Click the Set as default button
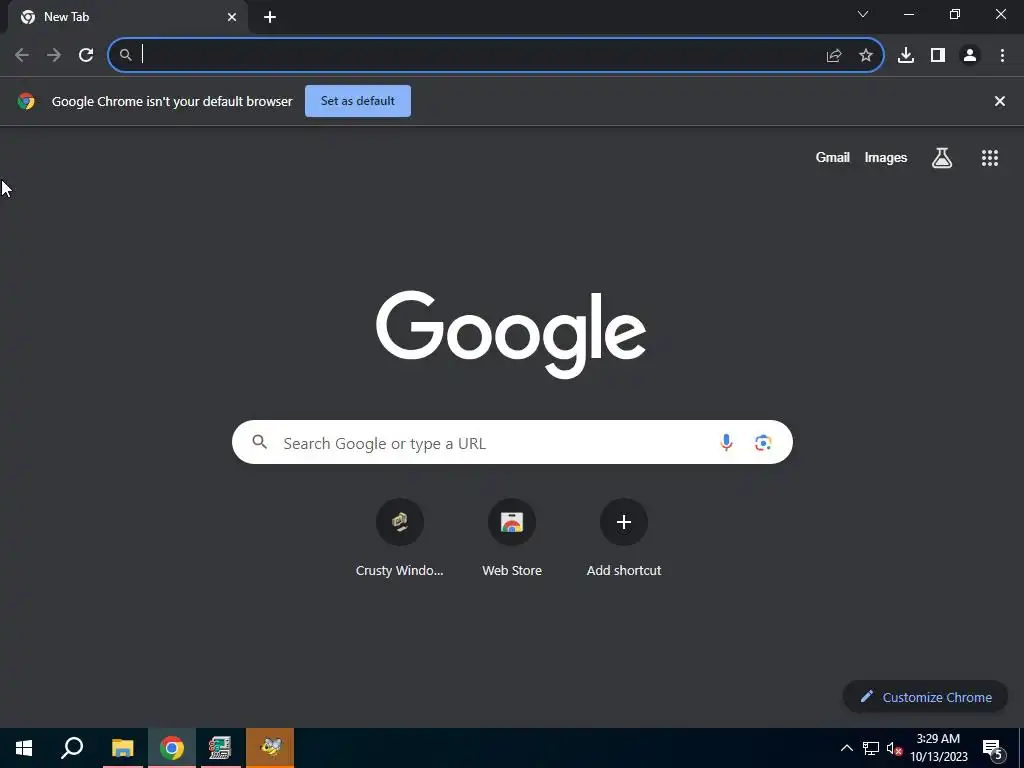 point(358,101)
